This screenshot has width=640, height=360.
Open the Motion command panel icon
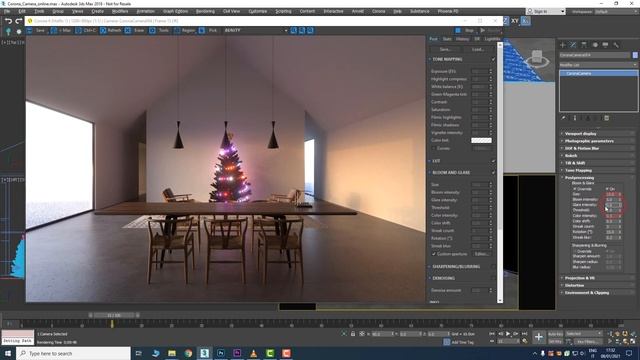595,45
